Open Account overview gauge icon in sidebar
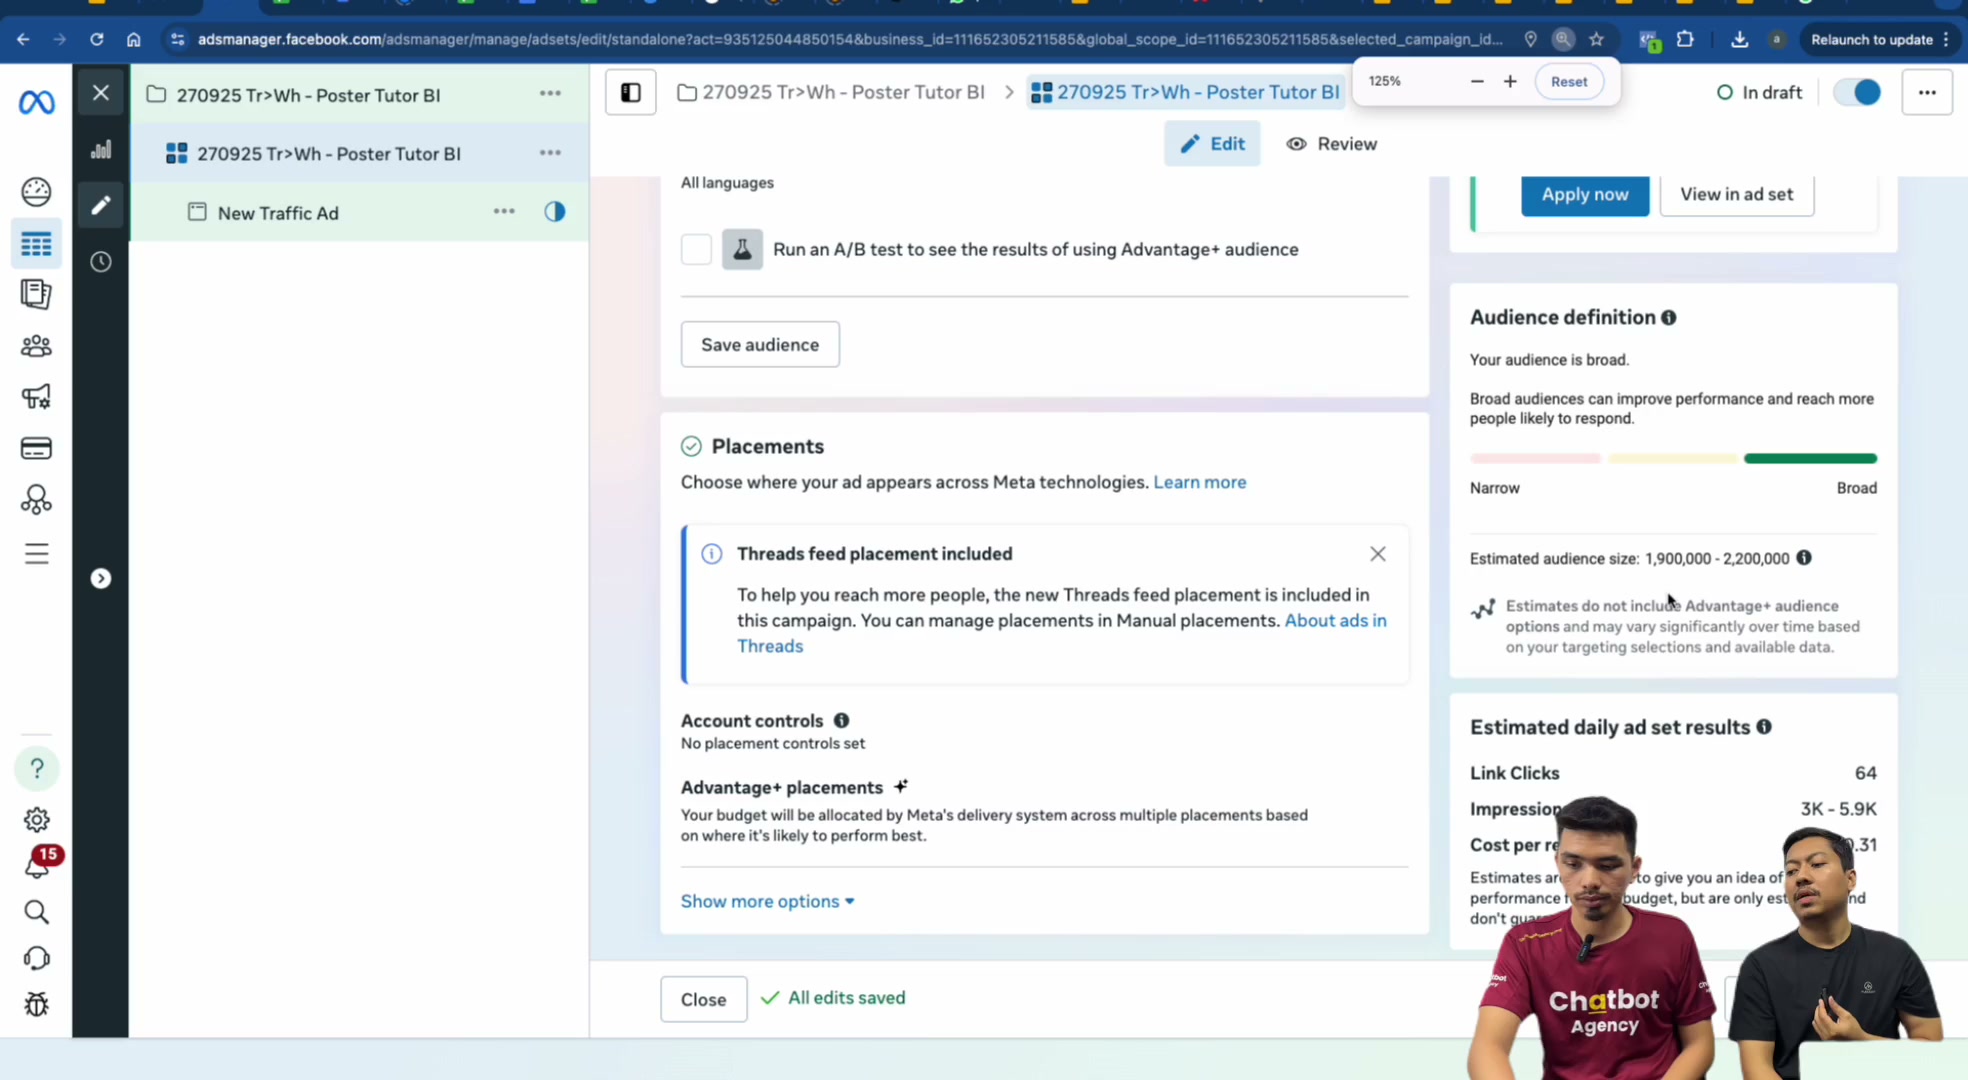This screenshot has width=1968, height=1080. tap(36, 191)
